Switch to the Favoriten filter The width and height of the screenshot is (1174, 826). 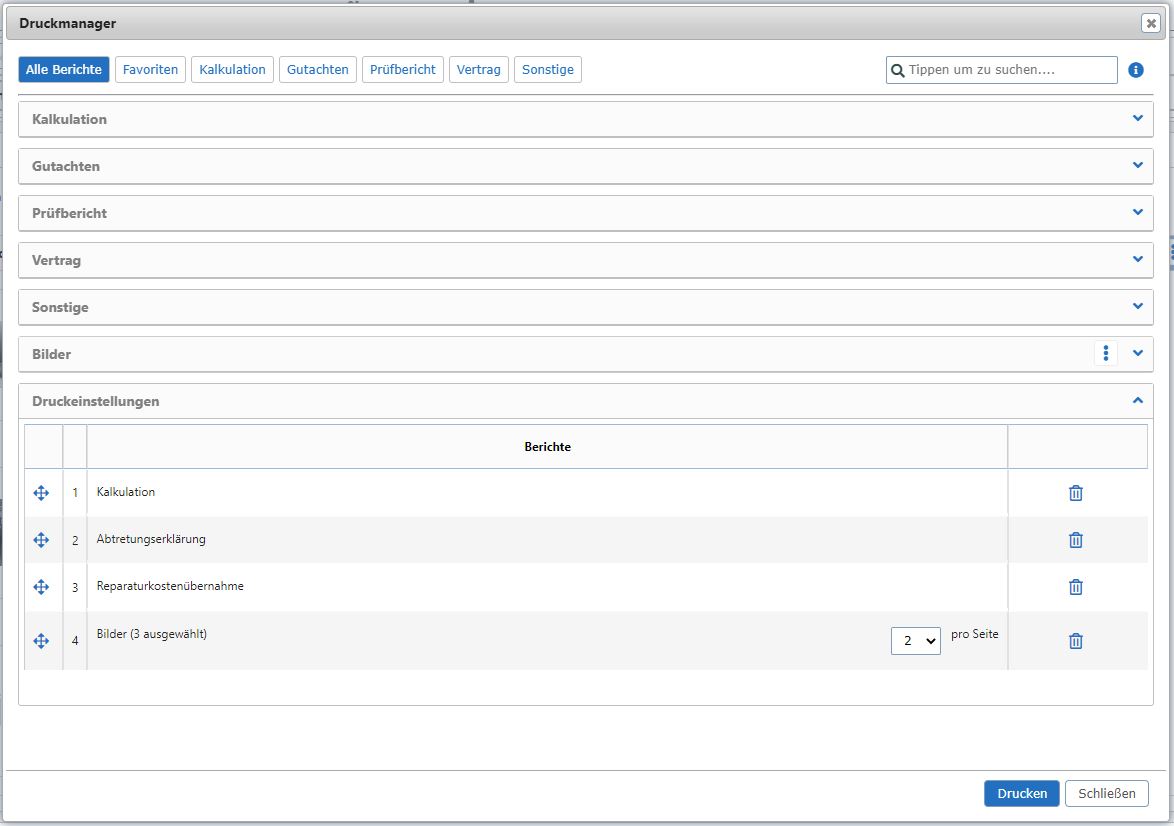(150, 70)
